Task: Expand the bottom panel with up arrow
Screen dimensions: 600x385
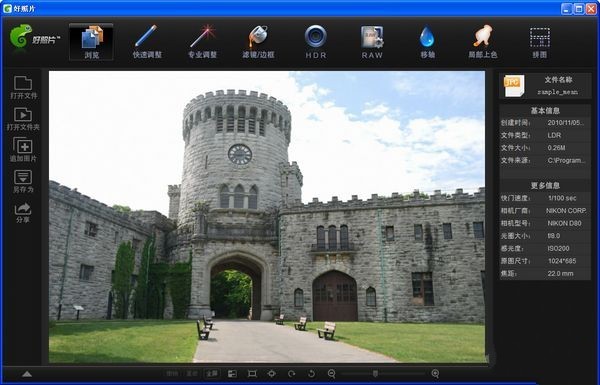Action: pyautogui.click(x=27, y=374)
